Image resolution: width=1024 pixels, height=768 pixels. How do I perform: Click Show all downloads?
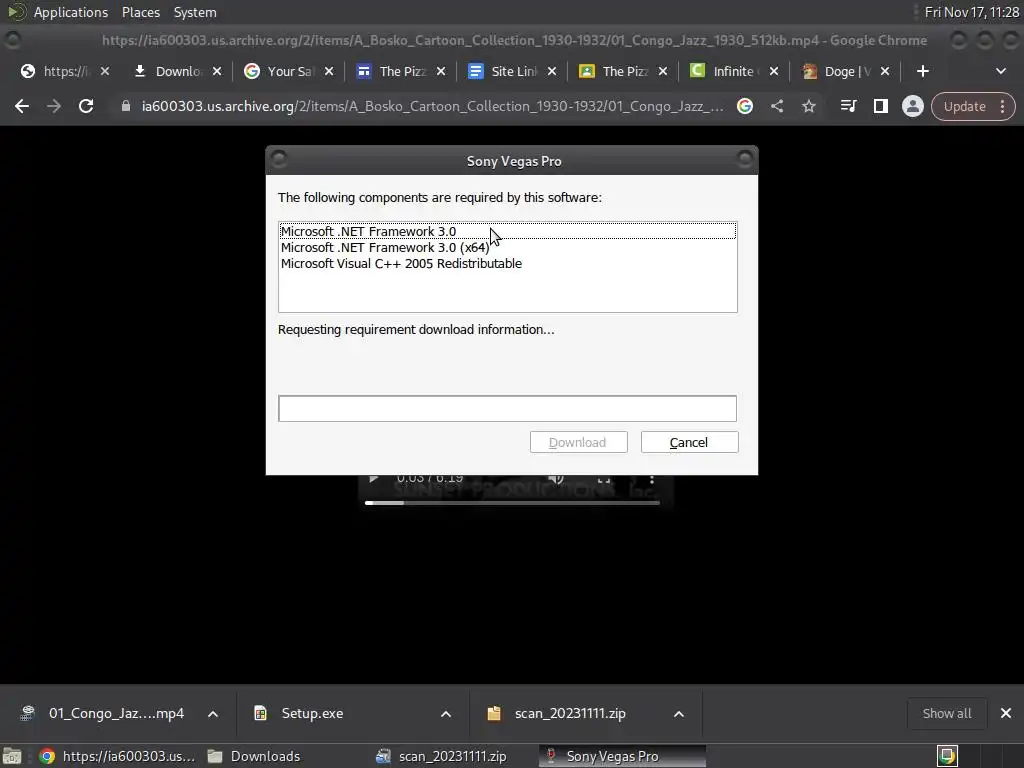(946, 713)
